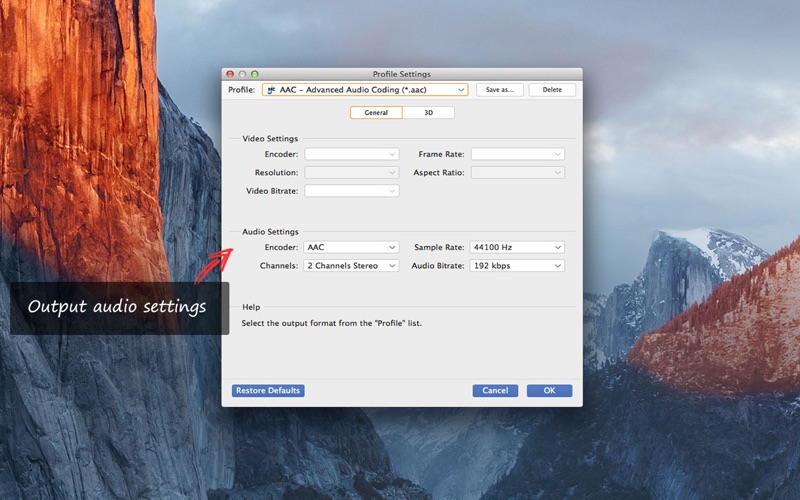Viewport: 800px width, 500px height.
Task: Click Restore Defaults
Action: pos(268,391)
